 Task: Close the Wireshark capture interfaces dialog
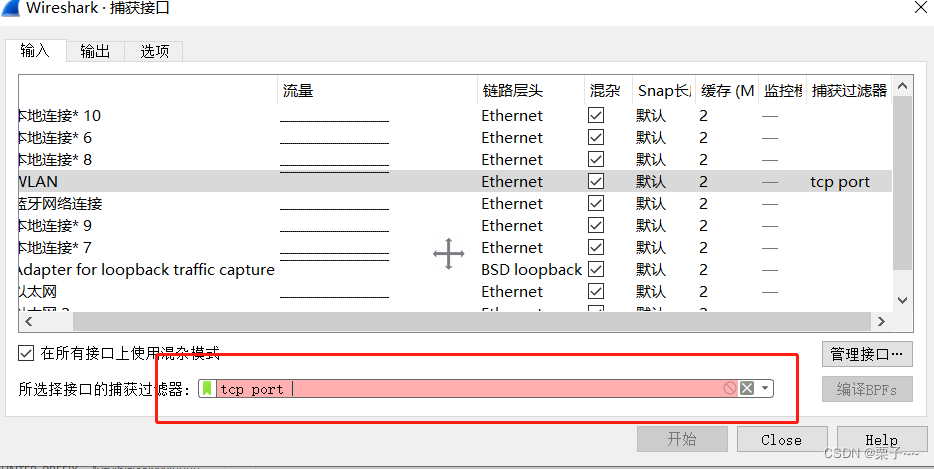coord(920,7)
